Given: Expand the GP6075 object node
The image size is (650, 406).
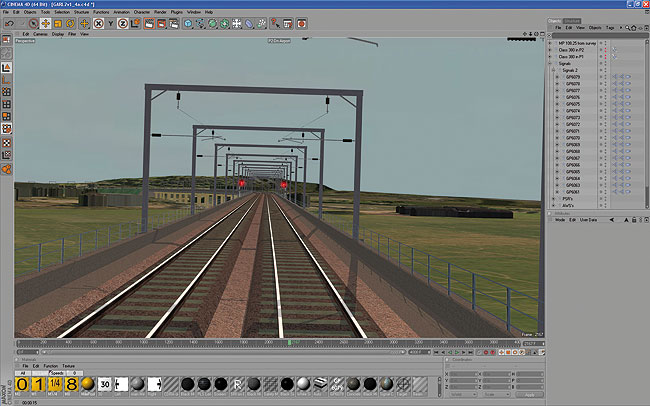Looking at the screenshot, I should point(558,104).
